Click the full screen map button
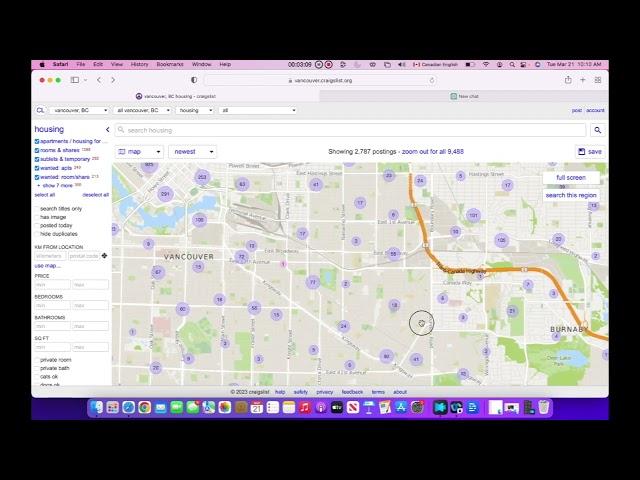 (x=571, y=178)
